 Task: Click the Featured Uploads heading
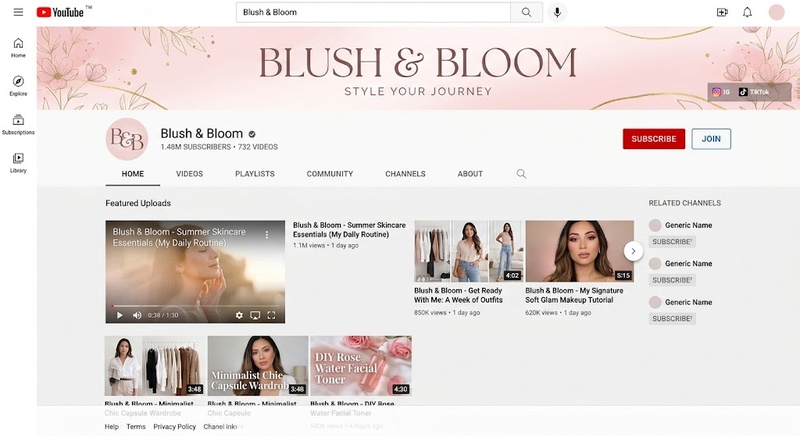(138, 203)
